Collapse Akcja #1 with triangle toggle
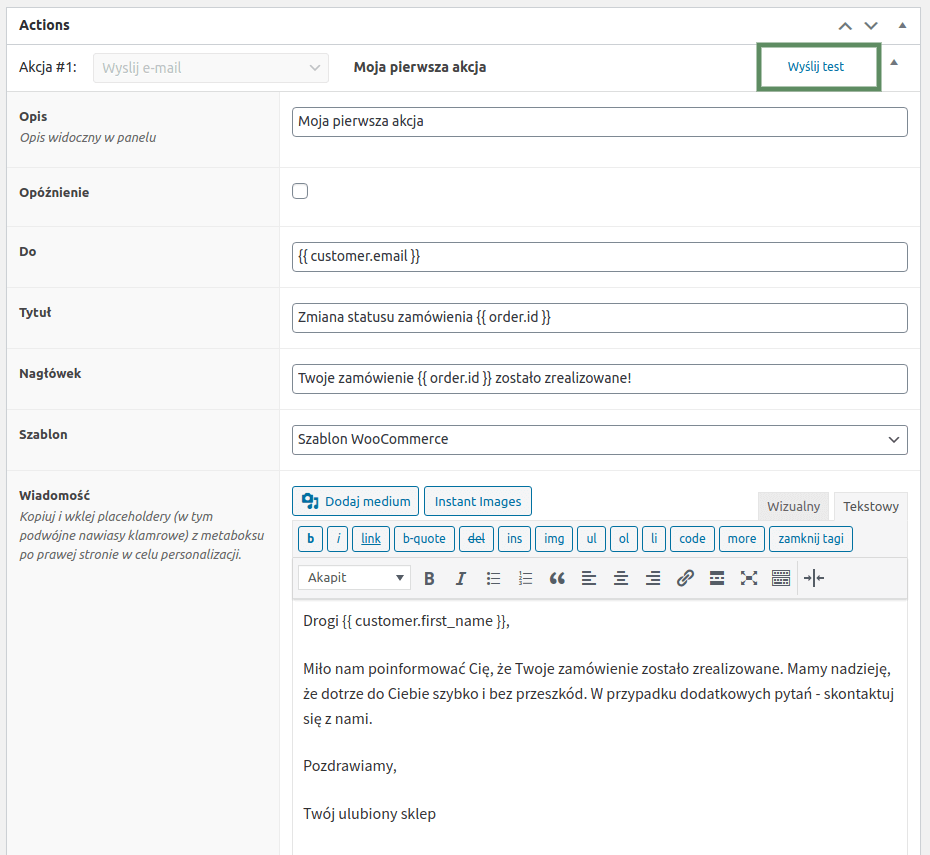This screenshot has height=855, width=930. (894, 62)
